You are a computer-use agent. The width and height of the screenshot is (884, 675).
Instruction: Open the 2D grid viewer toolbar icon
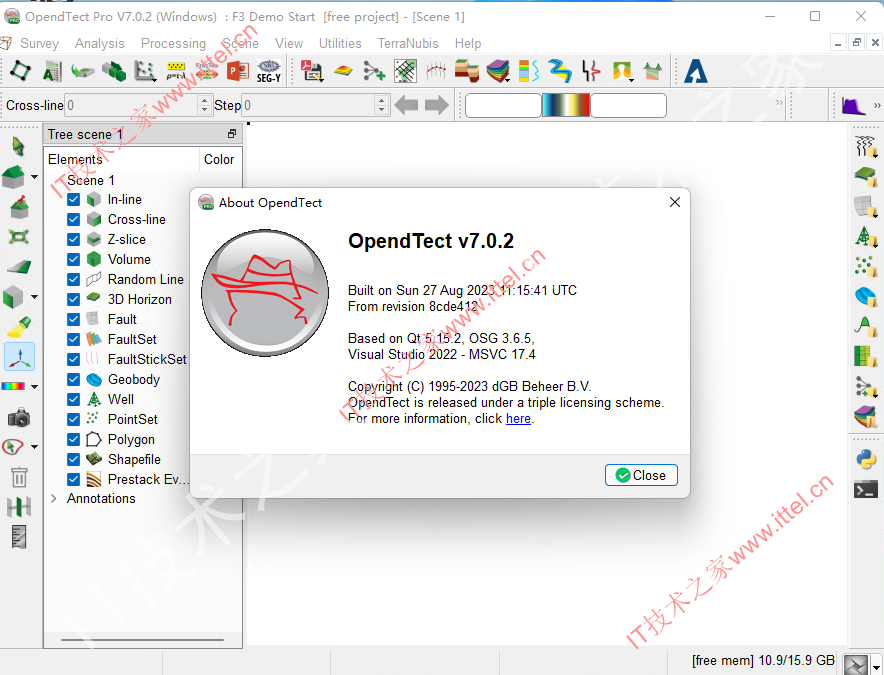click(x=405, y=71)
